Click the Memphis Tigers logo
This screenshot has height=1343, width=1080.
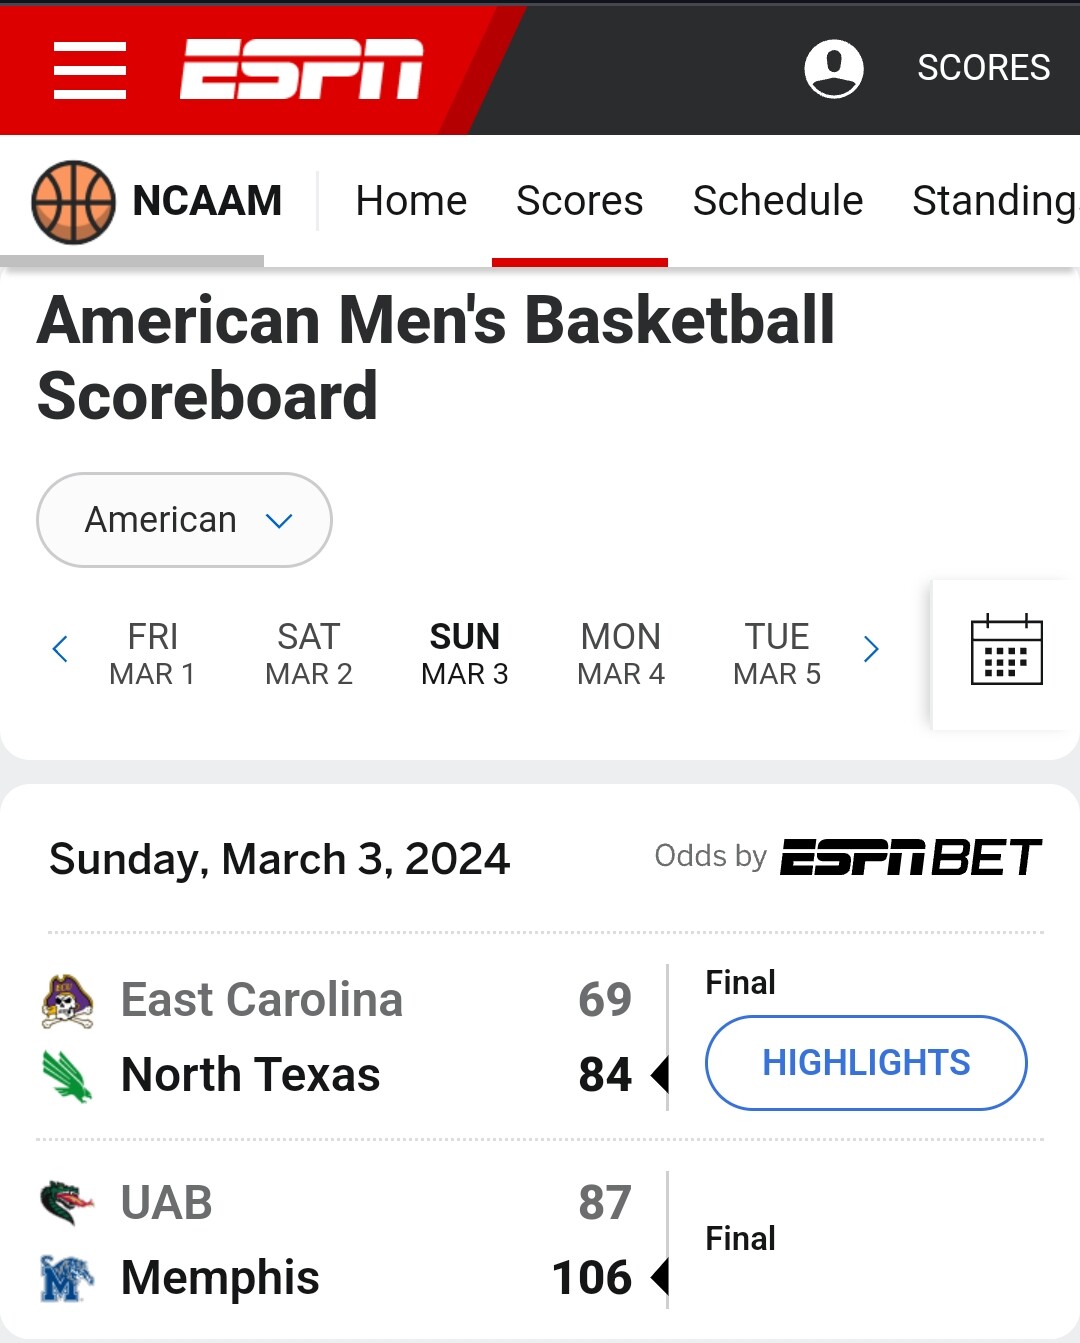[67, 1278]
